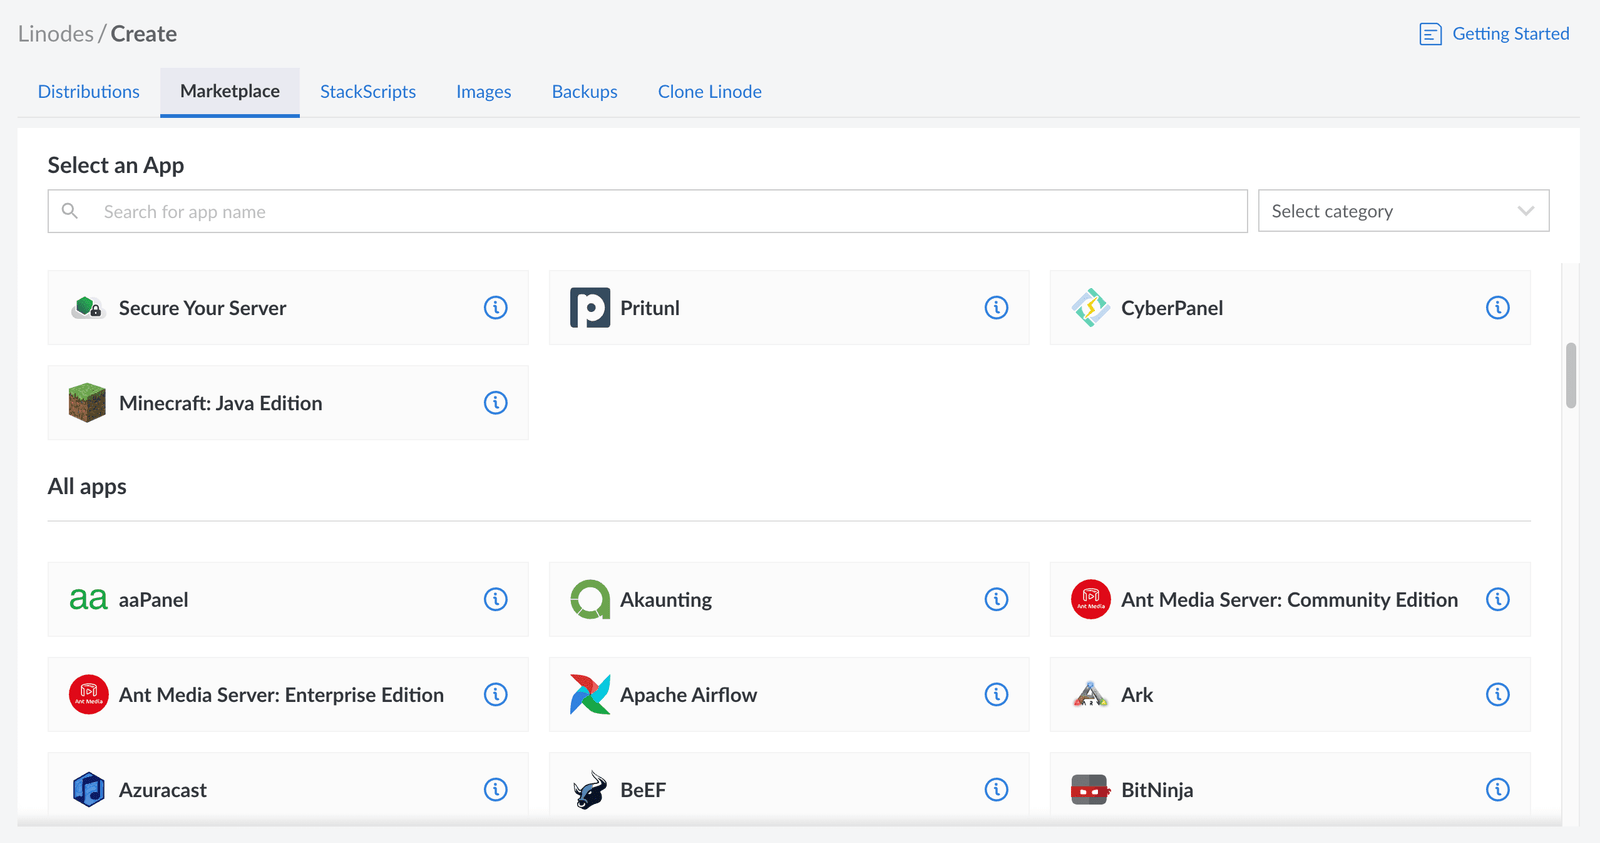Click the Select an App heading
Image resolution: width=1600 pixels, height=843 pixels.
(116, 165)
